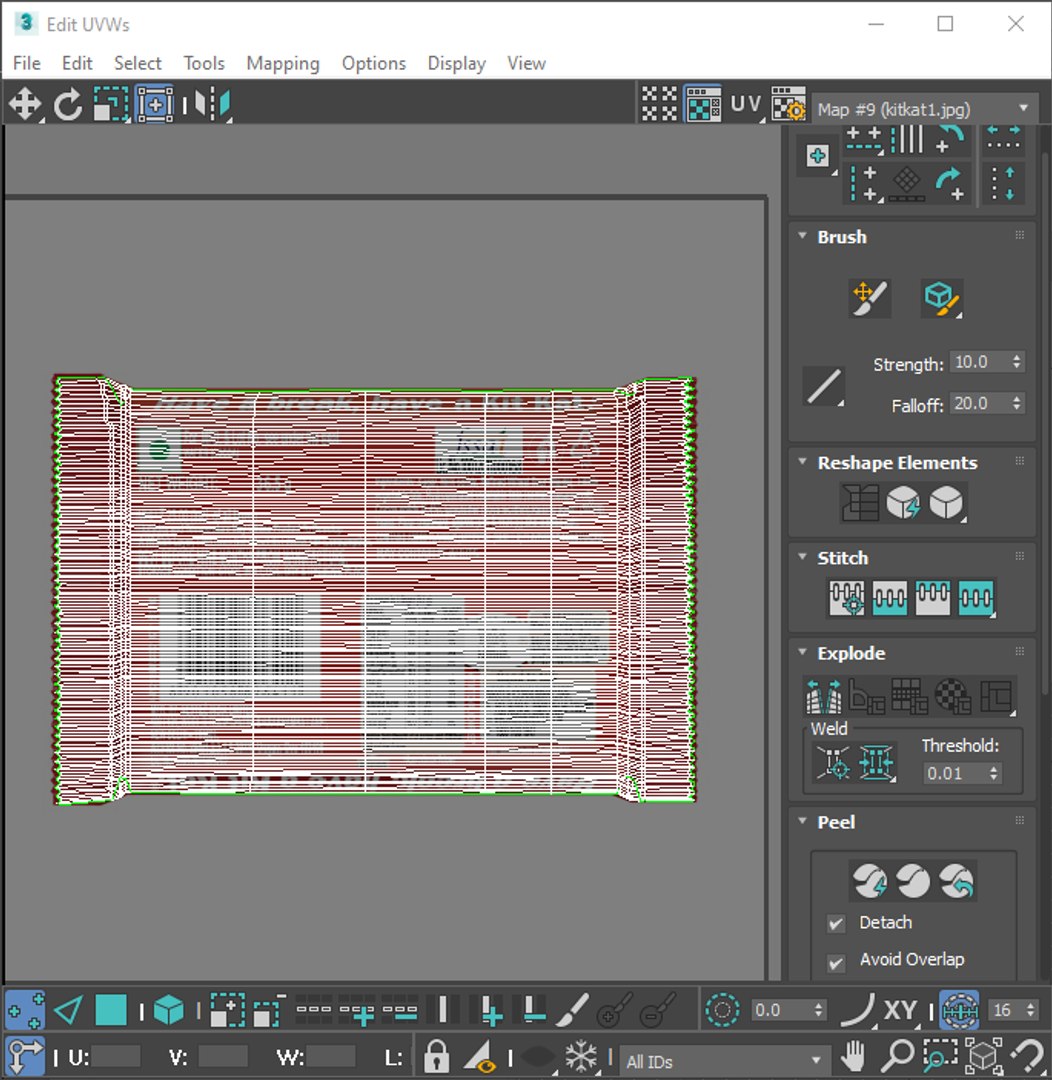Screen dimensions: 1052x1080
Task: Click the Zoom Extents cube icon
Action: coord(983,1055)
